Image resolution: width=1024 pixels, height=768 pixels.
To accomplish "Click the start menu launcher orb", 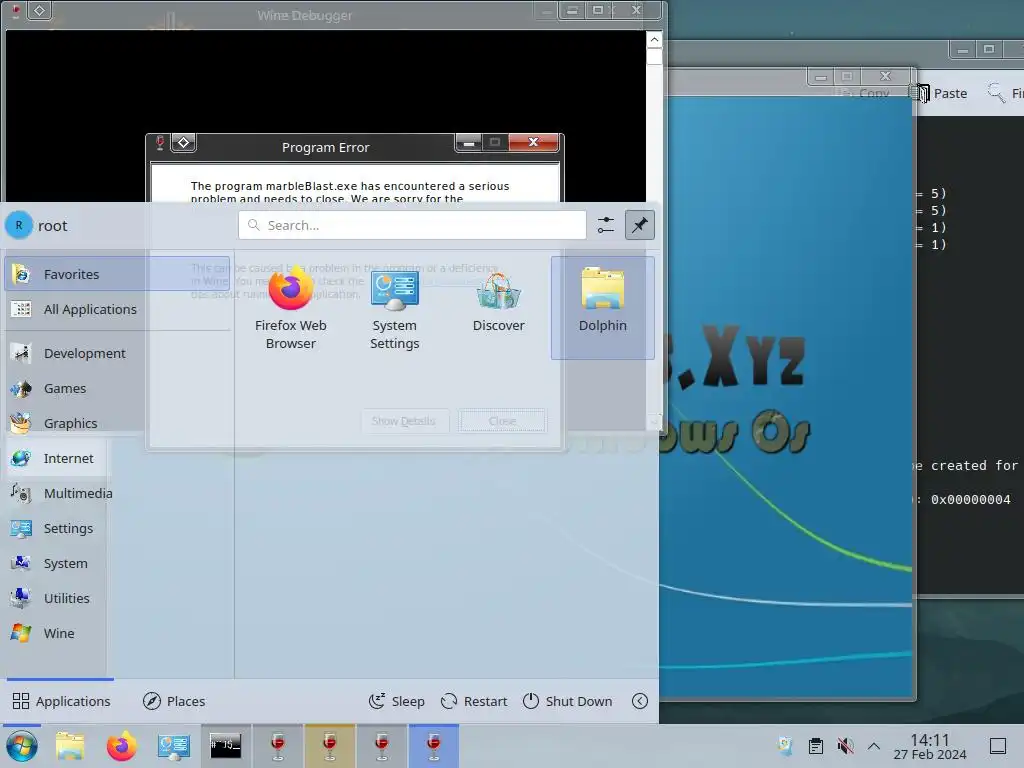I will point(22,746).
